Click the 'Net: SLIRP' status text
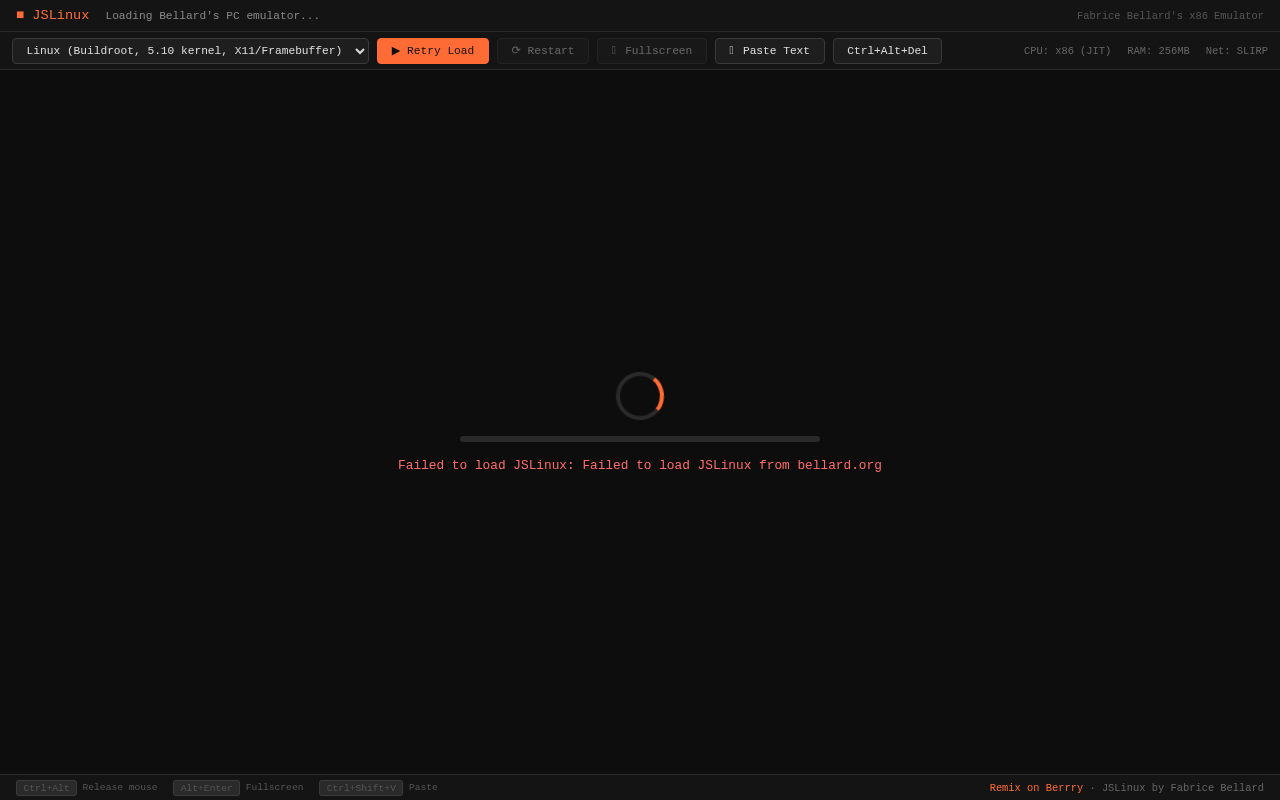 coord(1237,51)
